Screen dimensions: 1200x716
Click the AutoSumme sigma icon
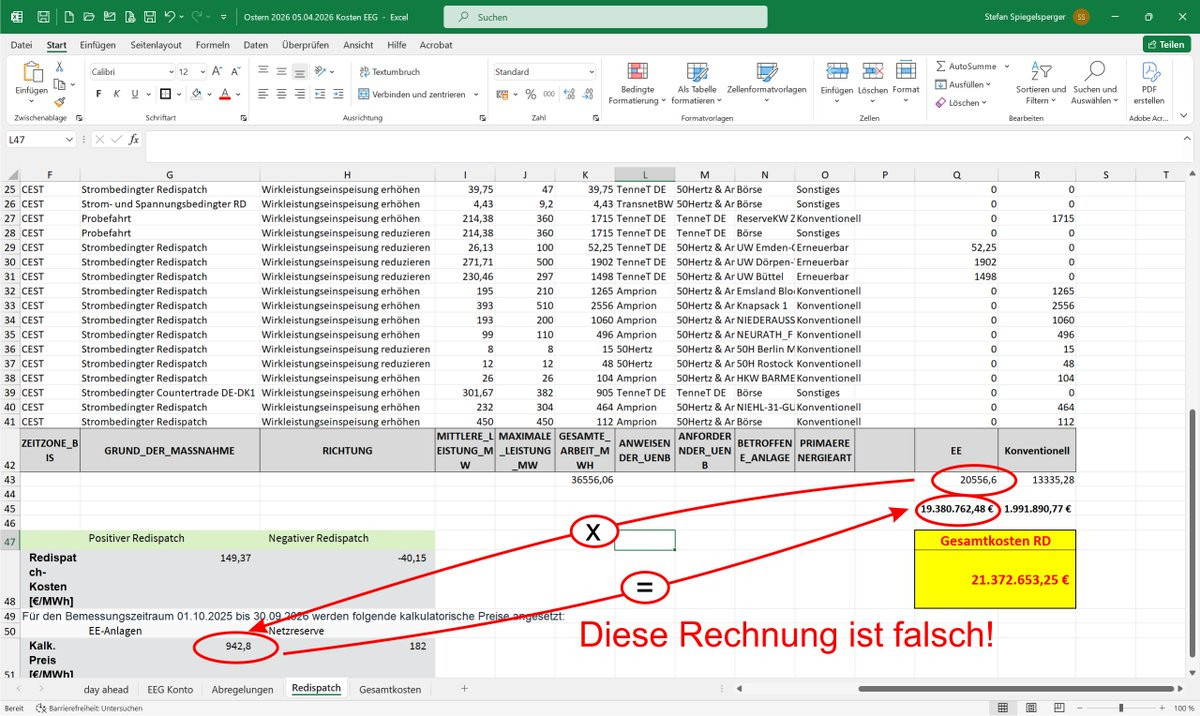[x=941, y=66]
